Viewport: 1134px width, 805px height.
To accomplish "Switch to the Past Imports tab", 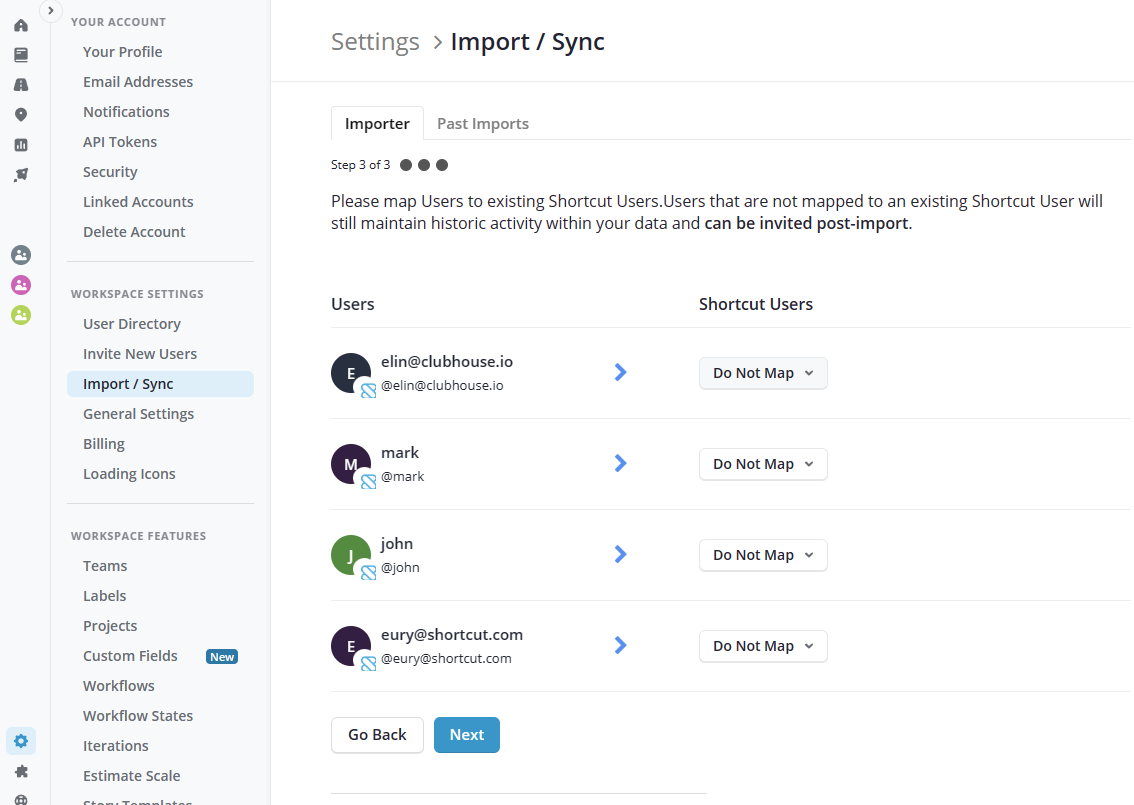I will pos(483,124).
